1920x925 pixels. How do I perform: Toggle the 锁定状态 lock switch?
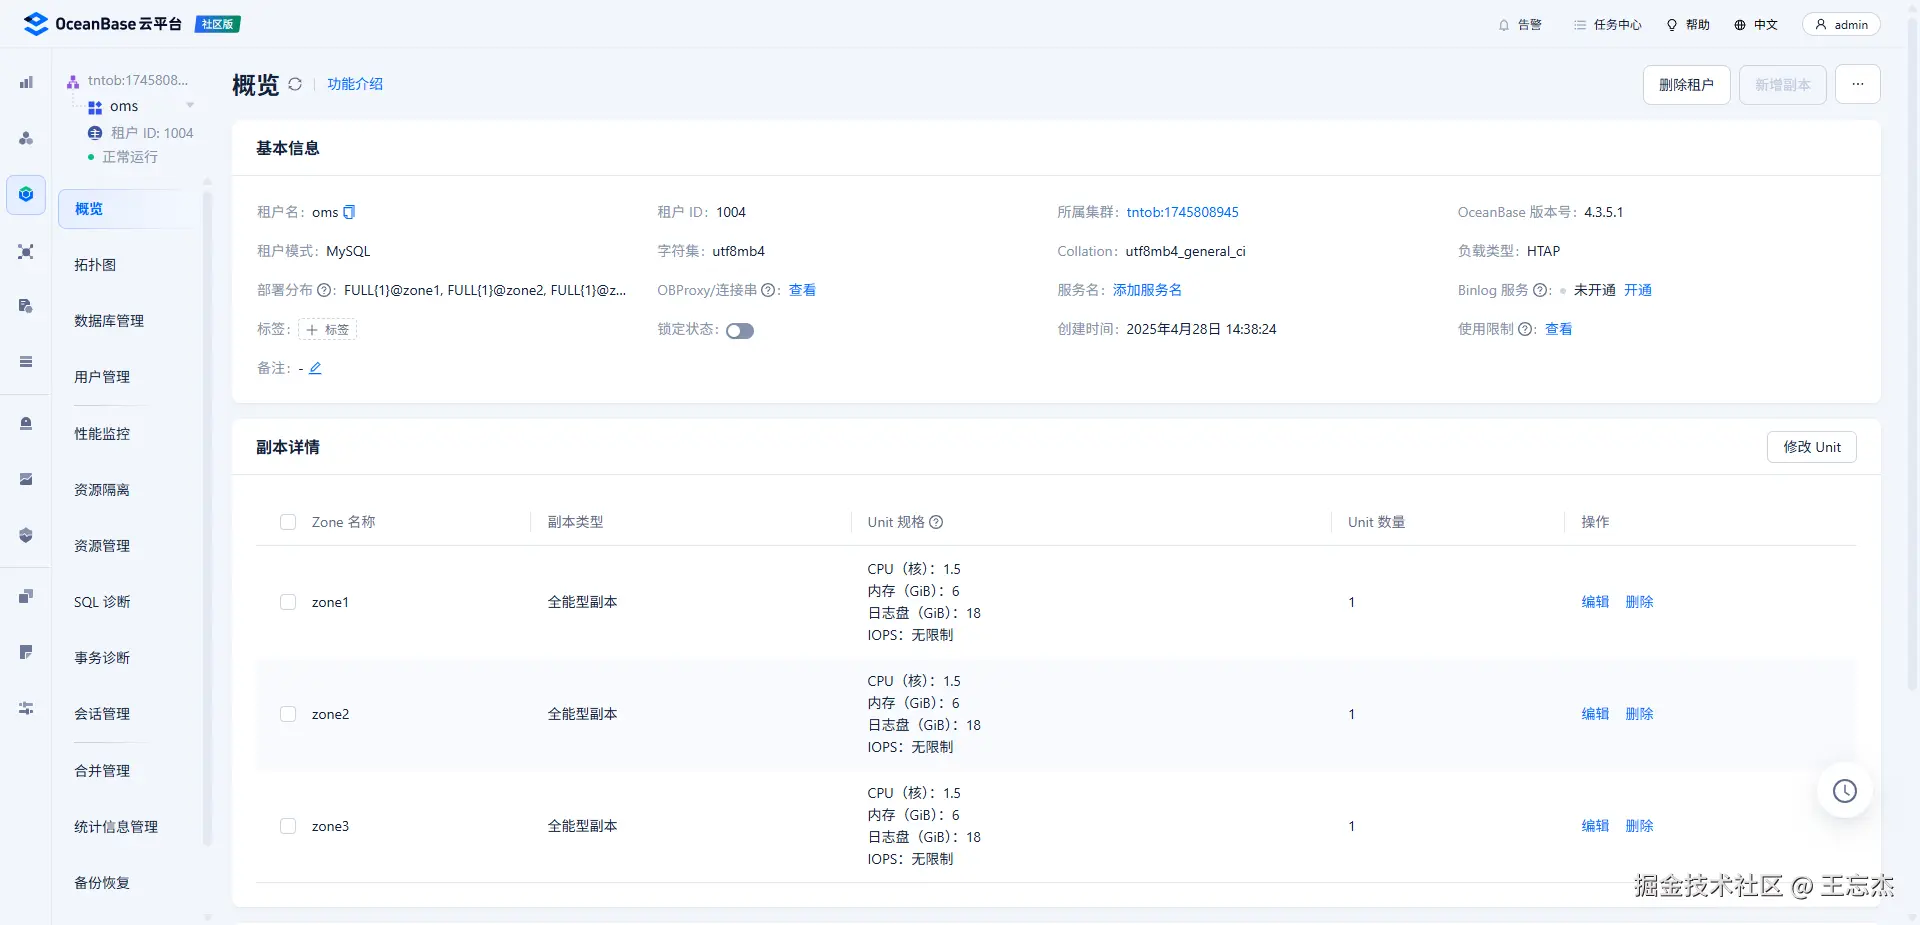(x=740, y=331)
